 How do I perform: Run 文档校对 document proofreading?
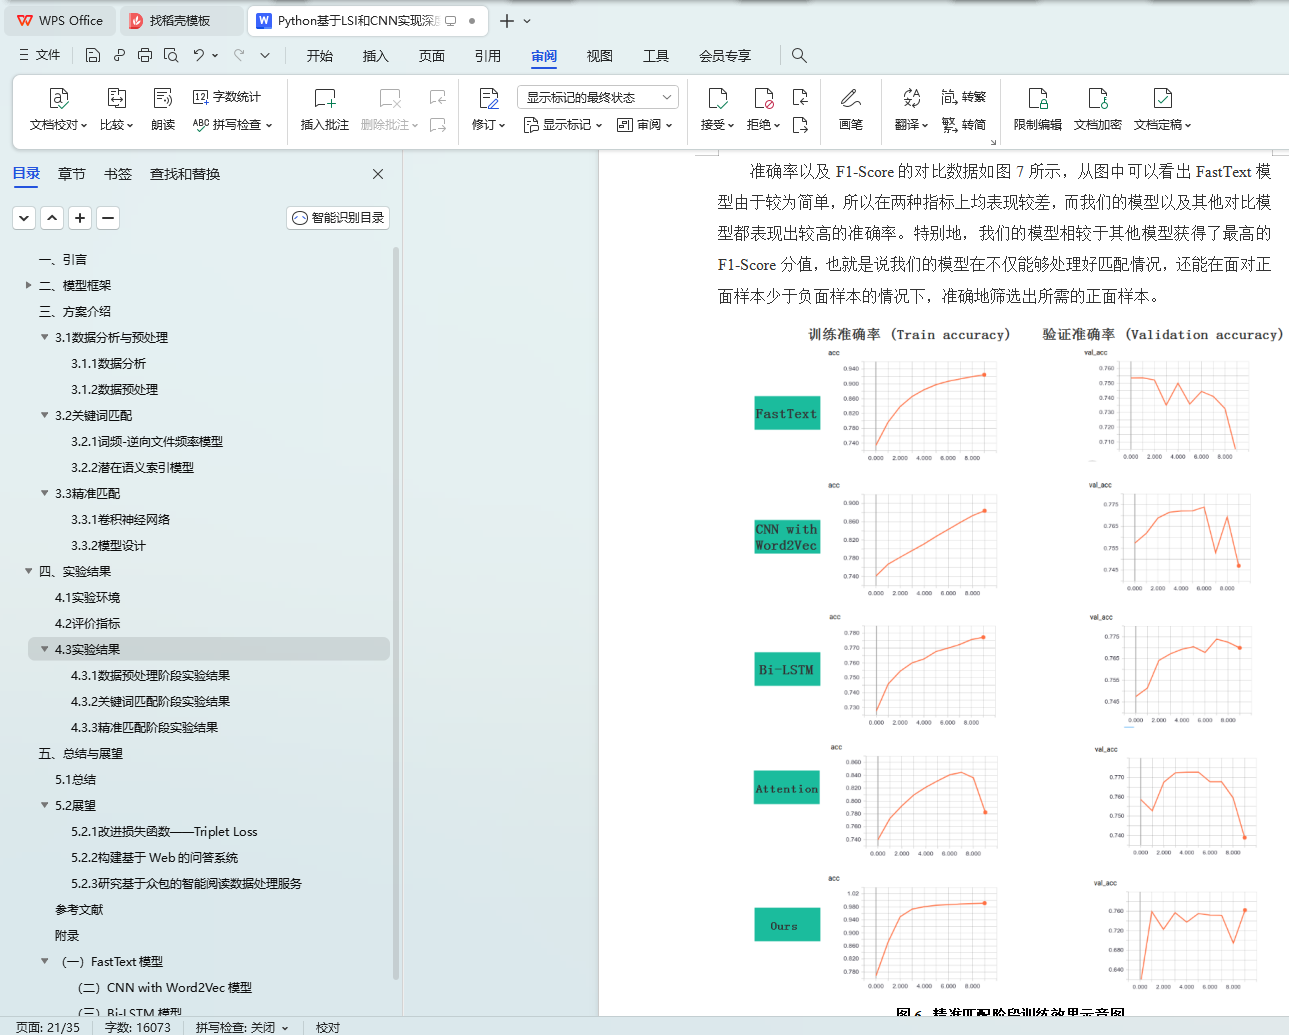[58, 110]
